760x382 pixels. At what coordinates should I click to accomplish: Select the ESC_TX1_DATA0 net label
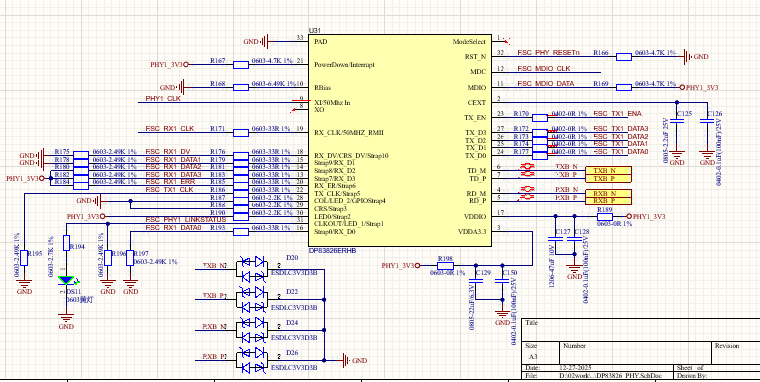click(x=621, y=152)
